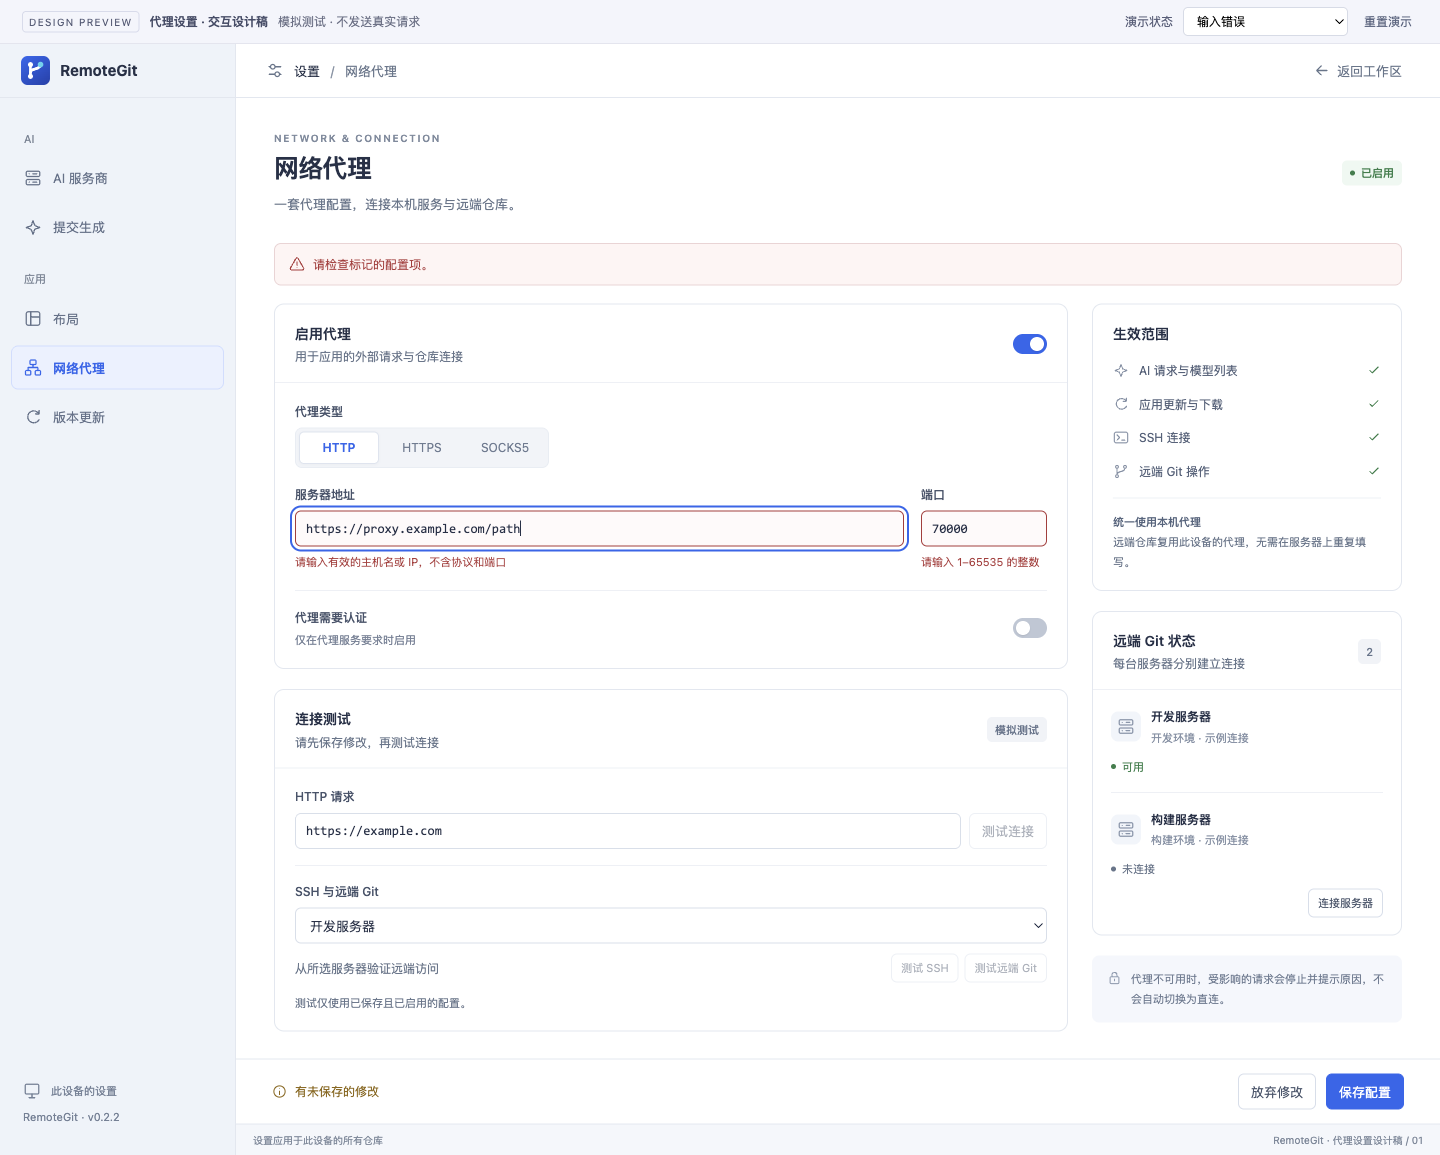Focus the 端口 port input field

984,529
